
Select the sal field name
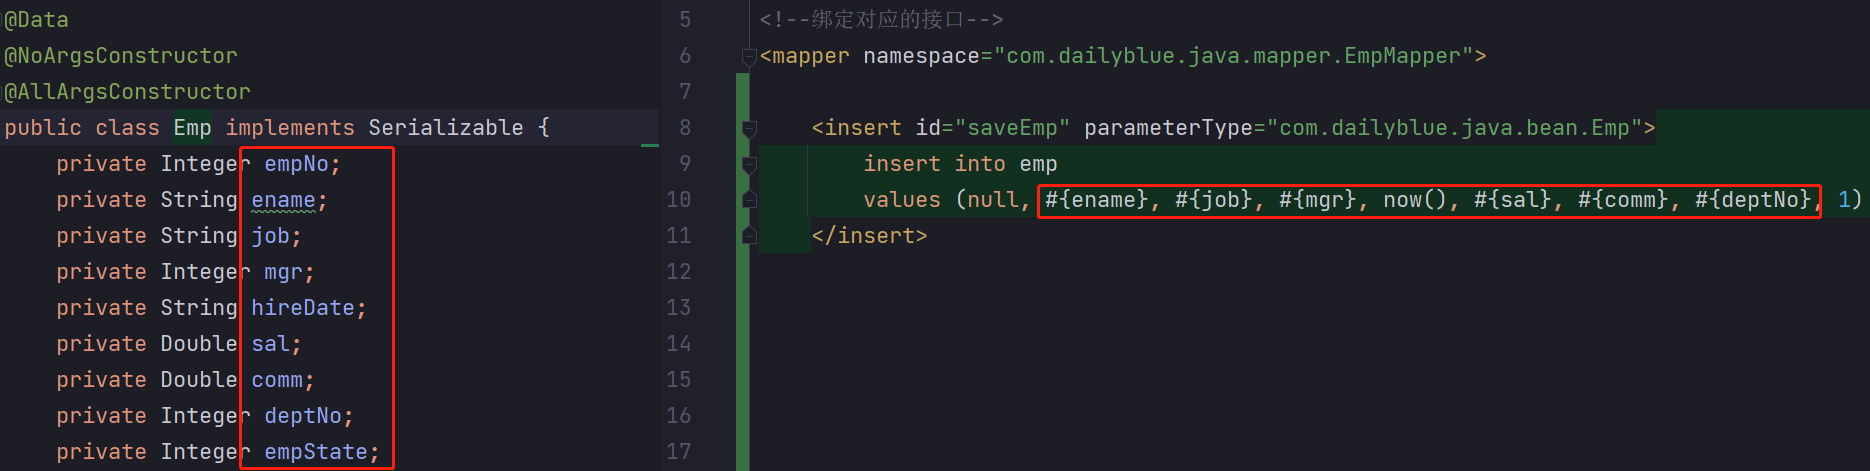coord(270,344)
